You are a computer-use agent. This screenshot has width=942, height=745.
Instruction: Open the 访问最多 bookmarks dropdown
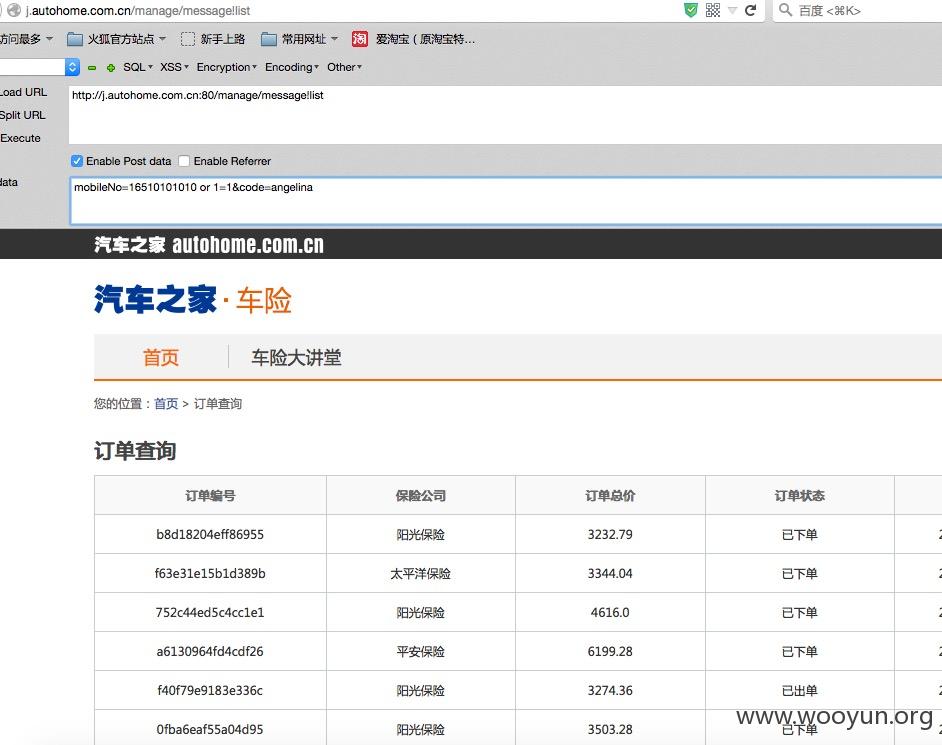pyautogui.click(x=26, y=39)
